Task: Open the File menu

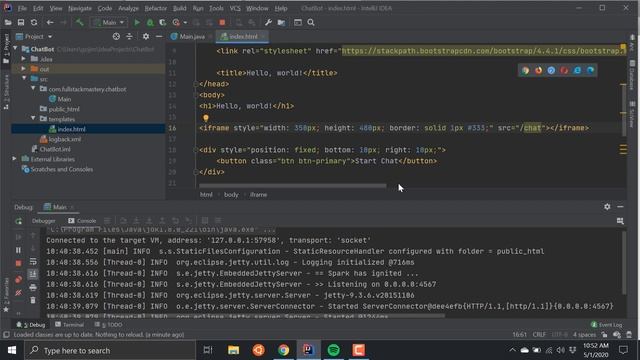Action: (x=22, y=8)
